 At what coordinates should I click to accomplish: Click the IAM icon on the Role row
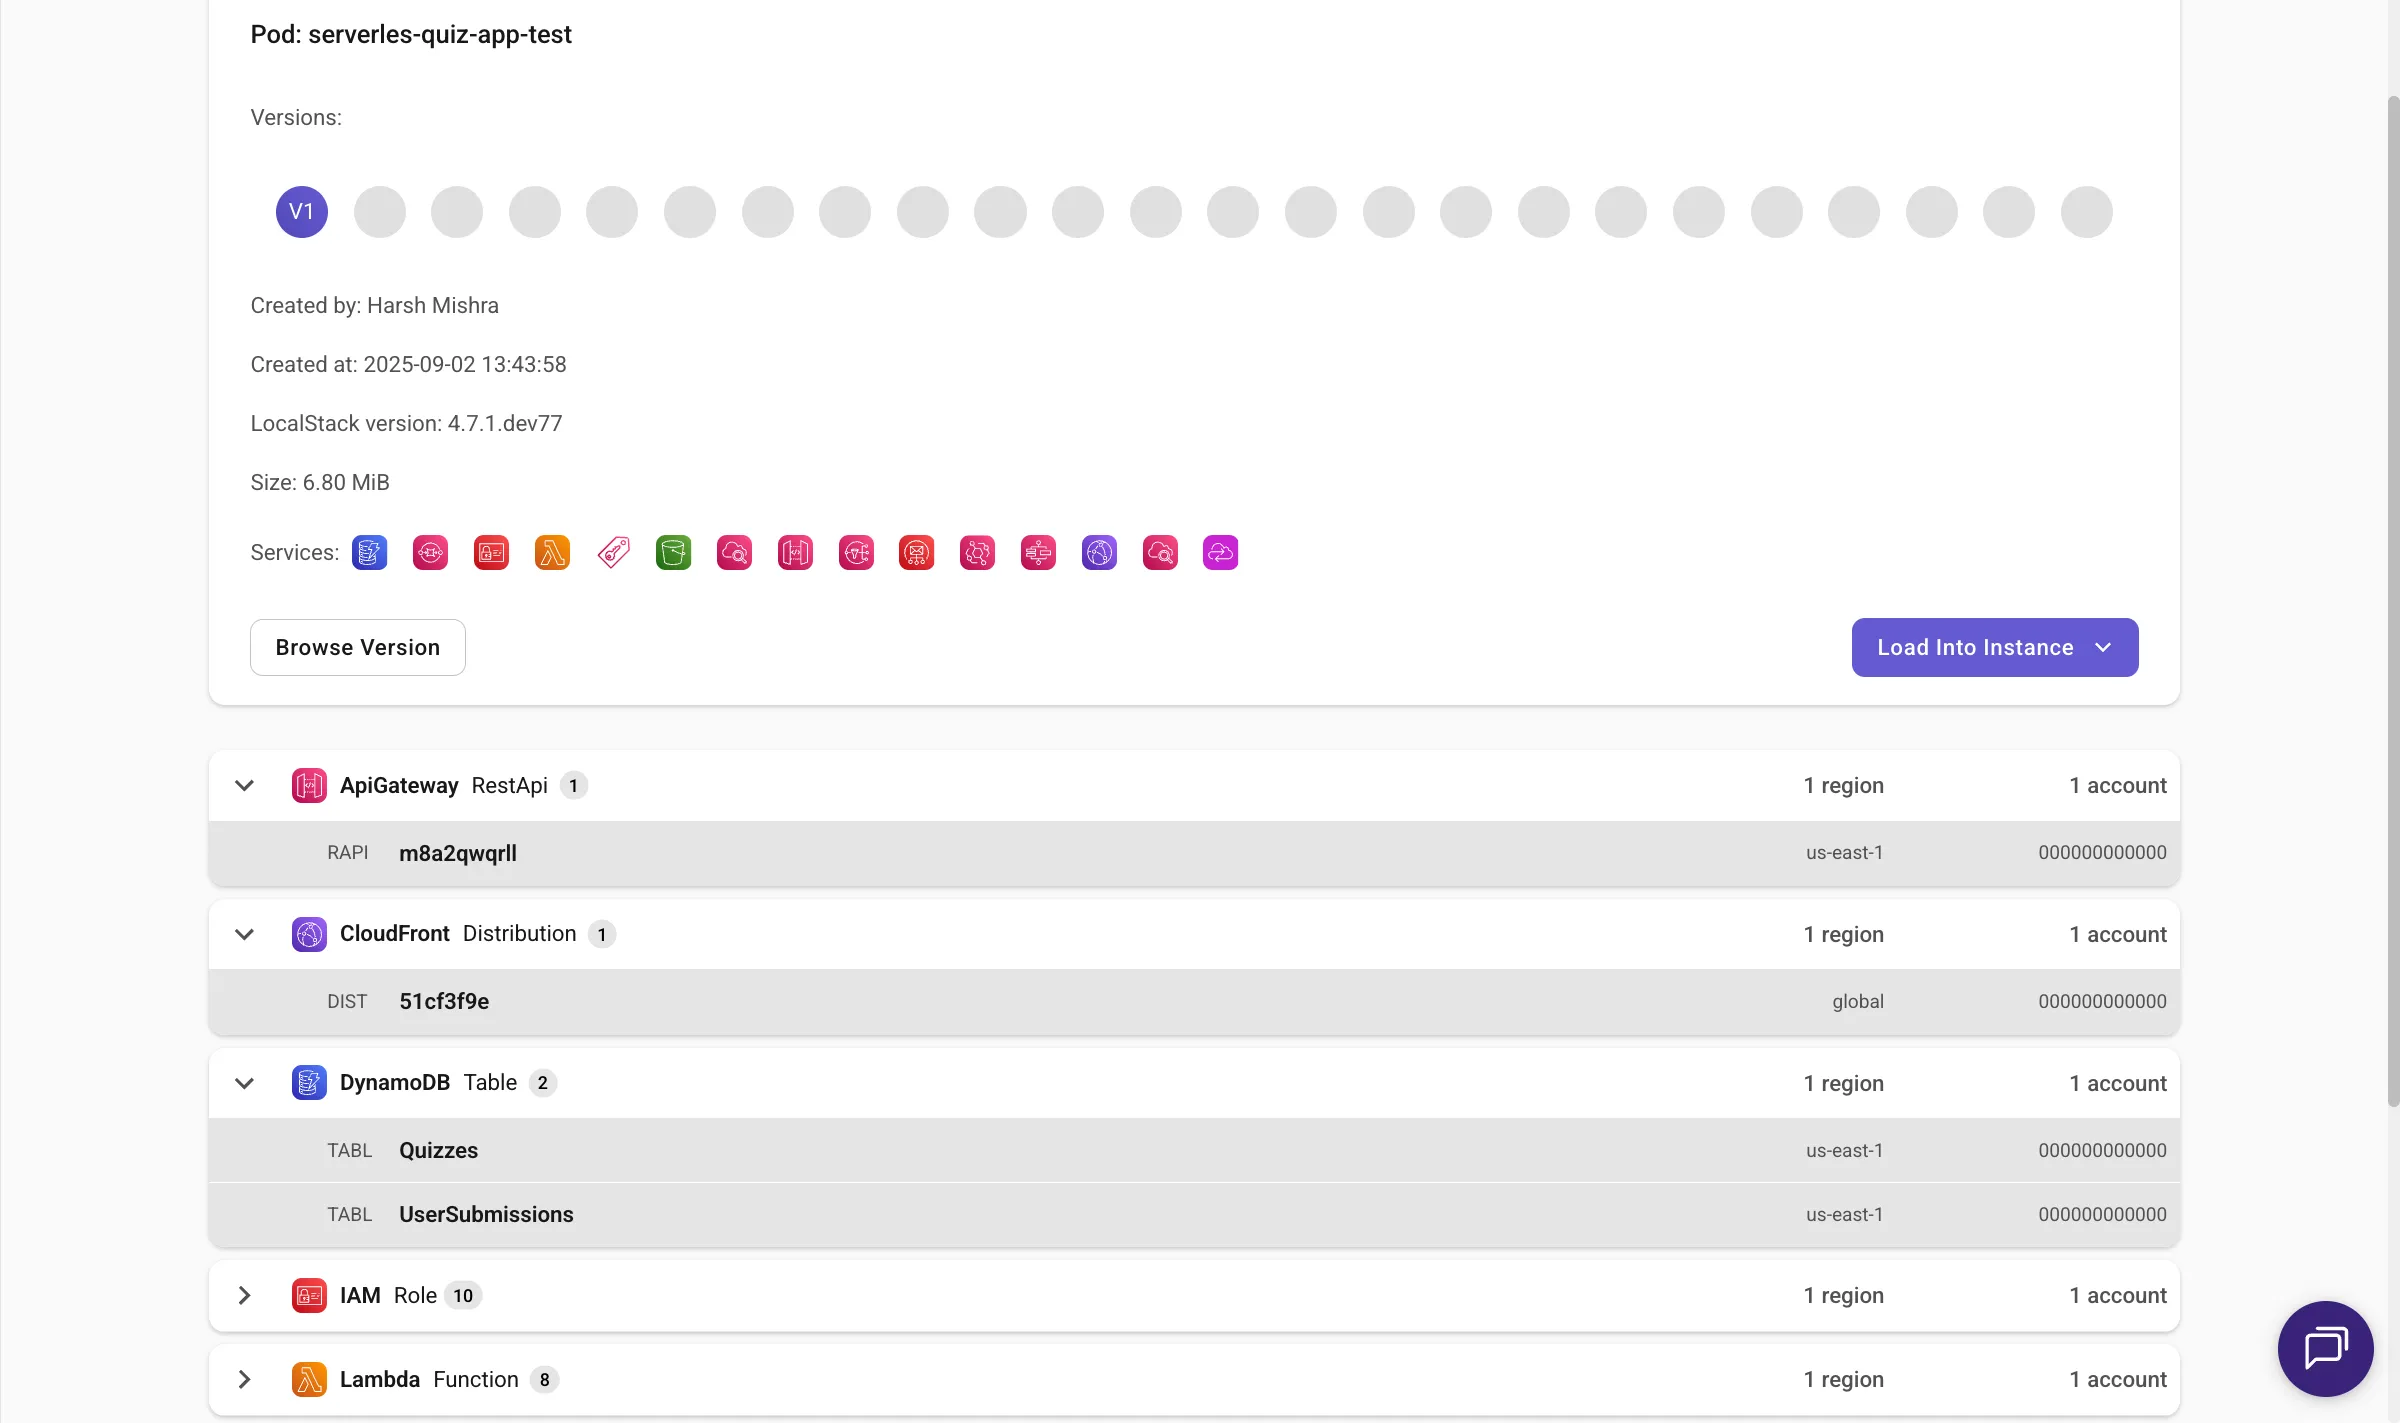click(x=308, y=1295)
